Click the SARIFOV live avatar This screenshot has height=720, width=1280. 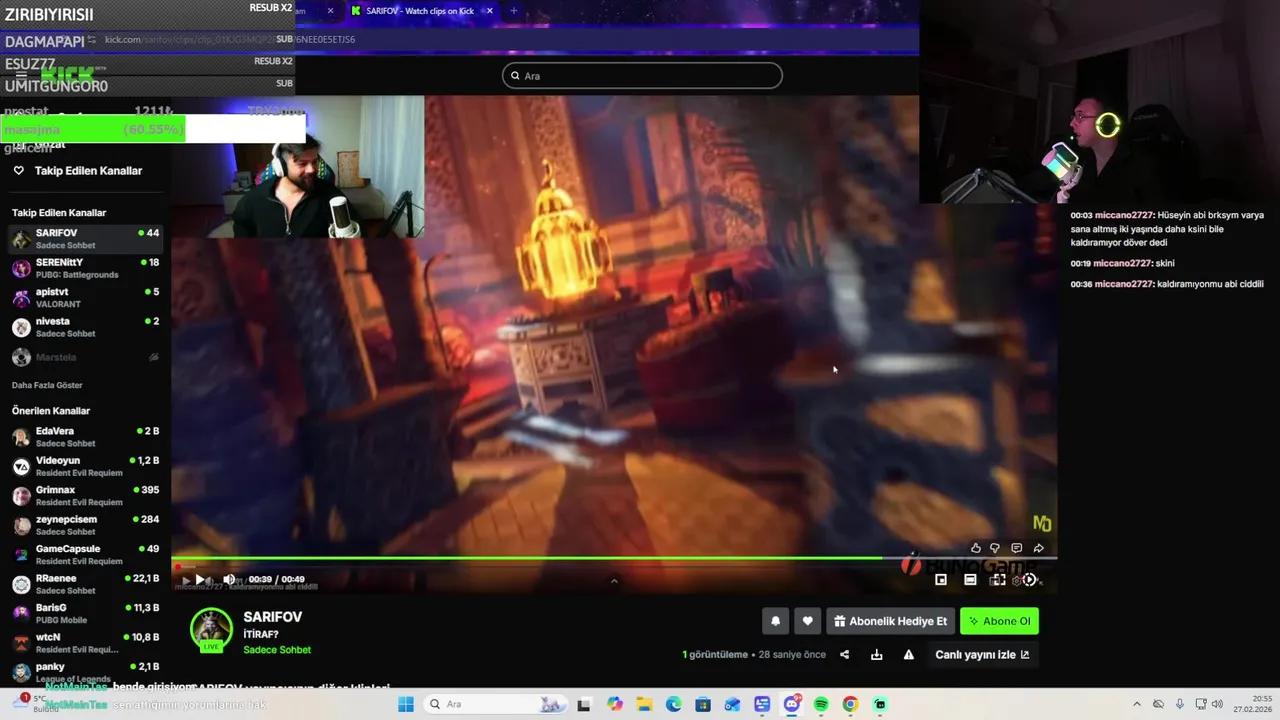click(211, 629)
